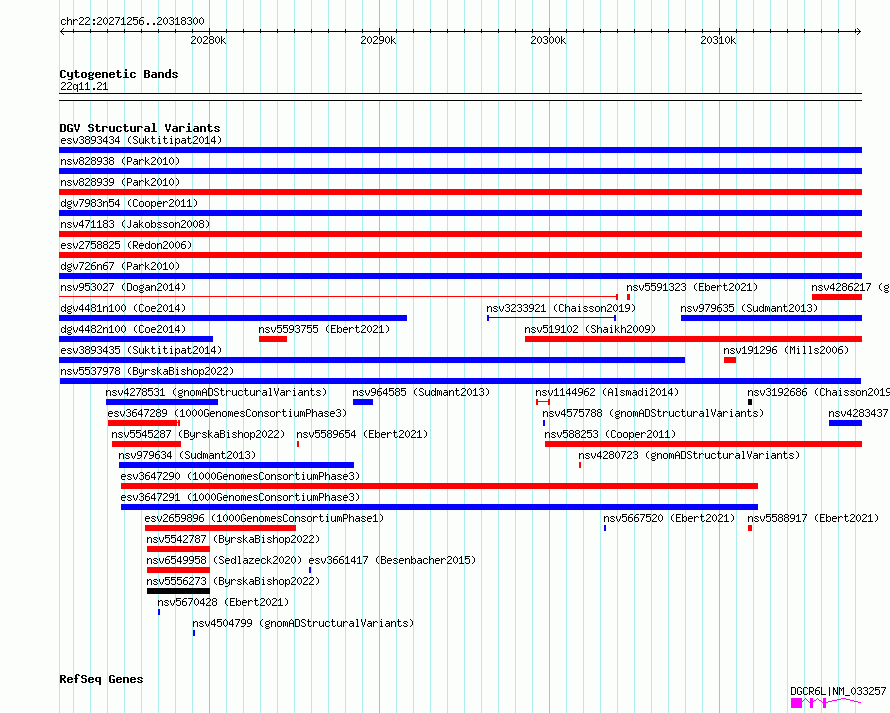
Task: Click nsv964585 (Sudmant2013) label
Action: [x=421, y=392]
